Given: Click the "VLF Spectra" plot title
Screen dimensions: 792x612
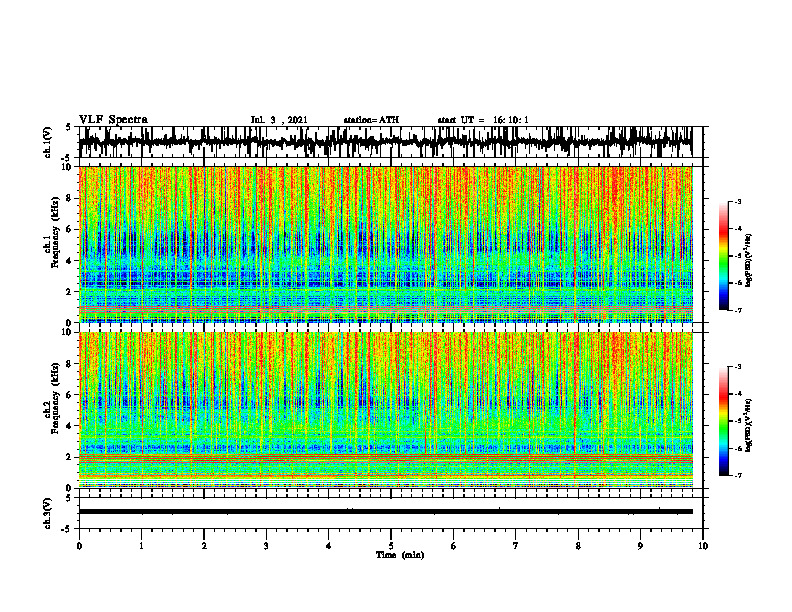Looking at the screenshot, I should point(113,120).
